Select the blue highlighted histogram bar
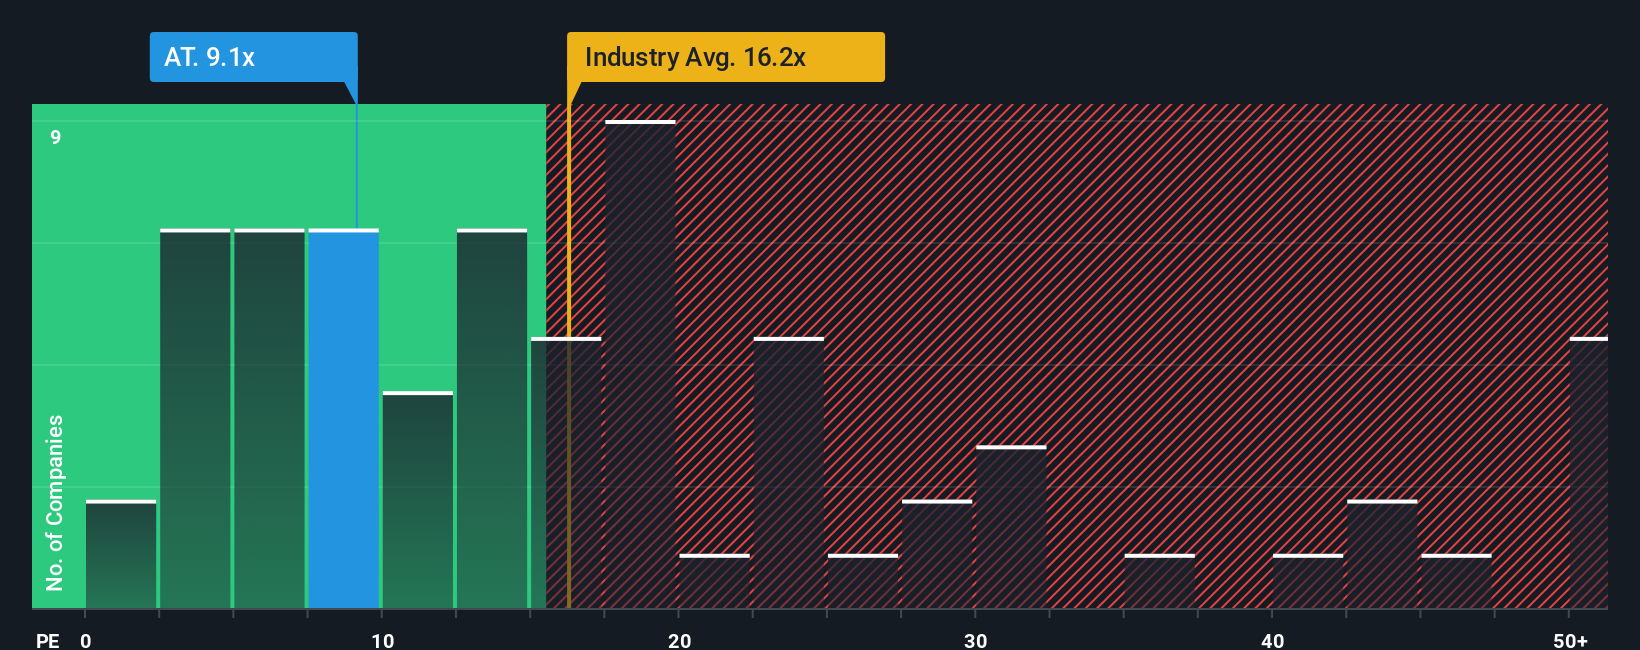Image resolution: width=1640 pixels, height=650 pixels. pos(344,419)
